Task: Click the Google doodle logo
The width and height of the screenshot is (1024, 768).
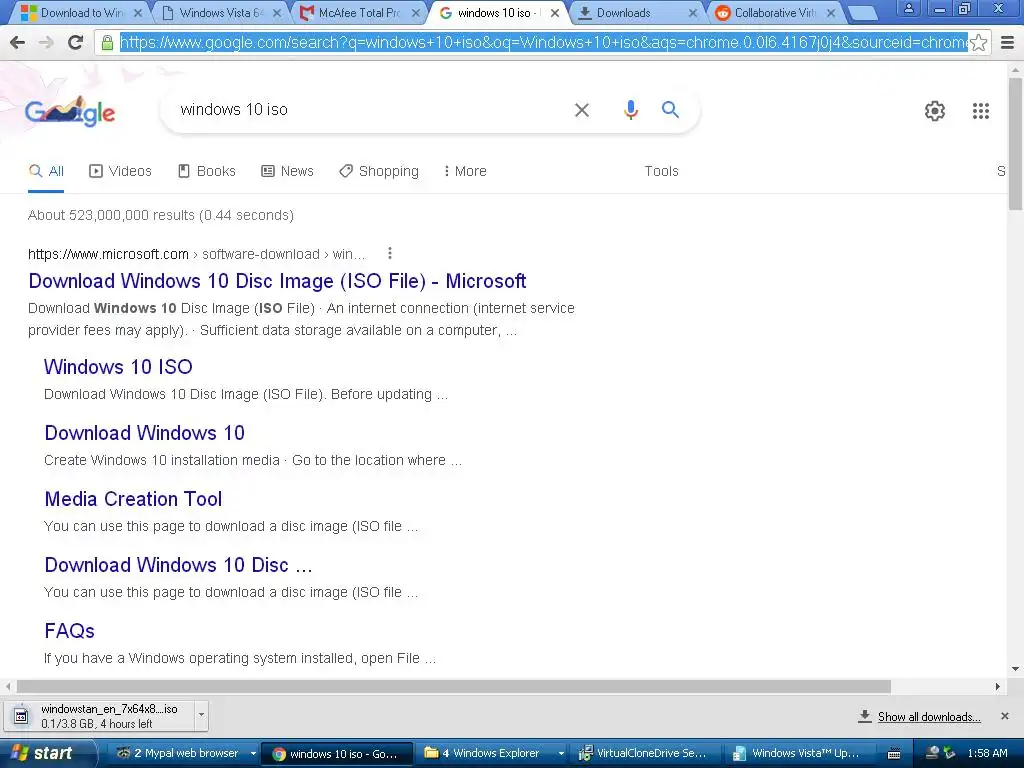Action: click(x=70, y=112)
